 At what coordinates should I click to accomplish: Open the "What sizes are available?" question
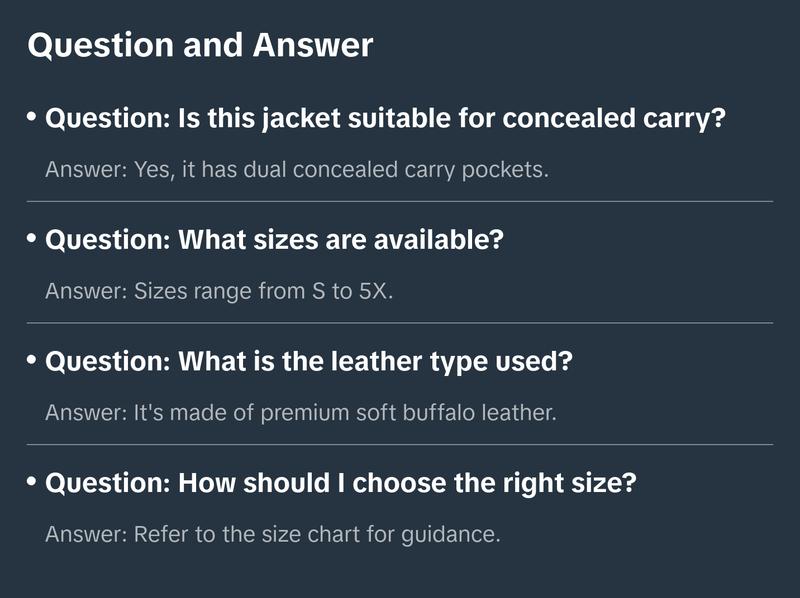(274, 241)
